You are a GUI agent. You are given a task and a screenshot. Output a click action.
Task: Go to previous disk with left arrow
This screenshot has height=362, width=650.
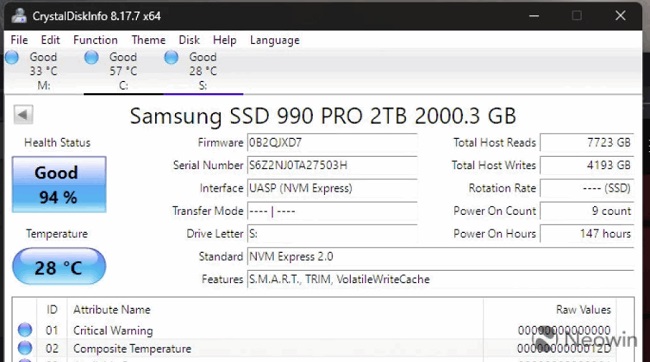coord(23,114)
